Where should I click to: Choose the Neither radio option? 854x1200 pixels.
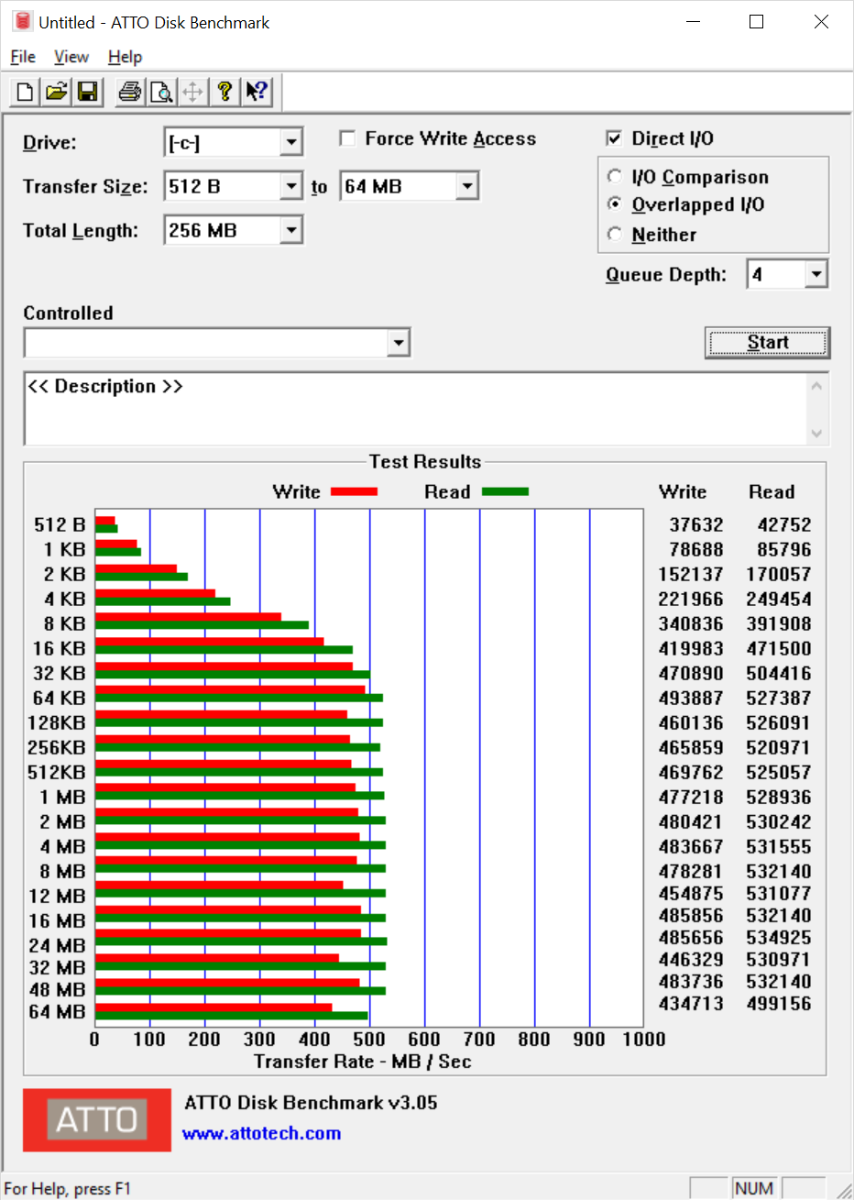pos(614,235)
